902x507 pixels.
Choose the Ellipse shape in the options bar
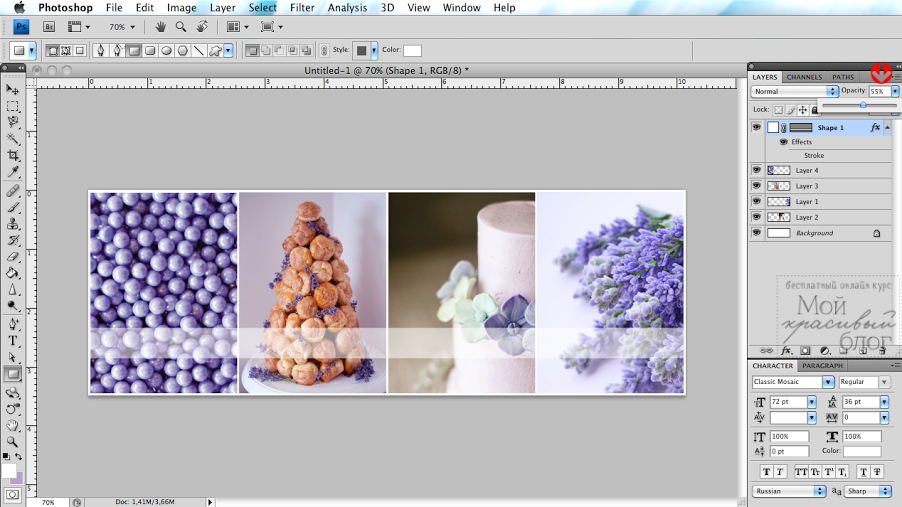(166, 51)
